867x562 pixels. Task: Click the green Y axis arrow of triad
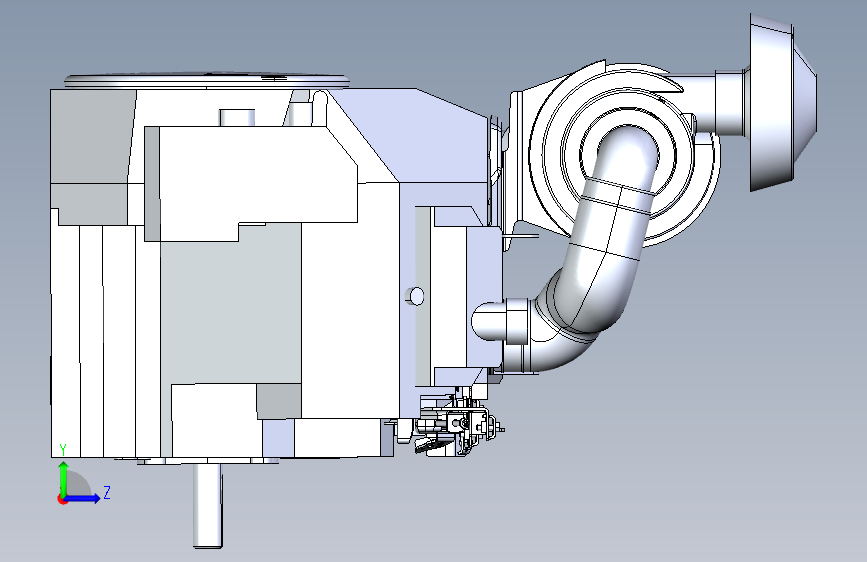click(64, 478)
